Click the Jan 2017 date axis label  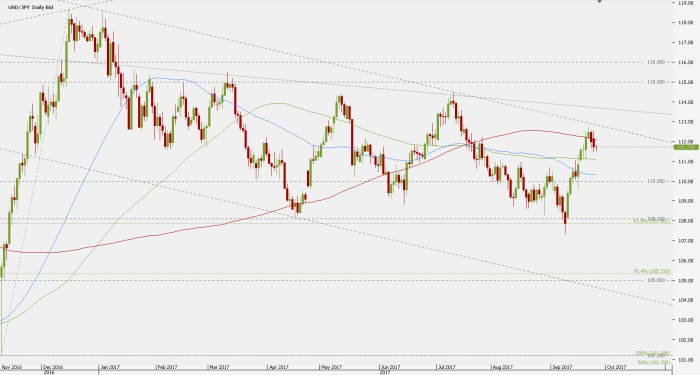click(109, 367)
